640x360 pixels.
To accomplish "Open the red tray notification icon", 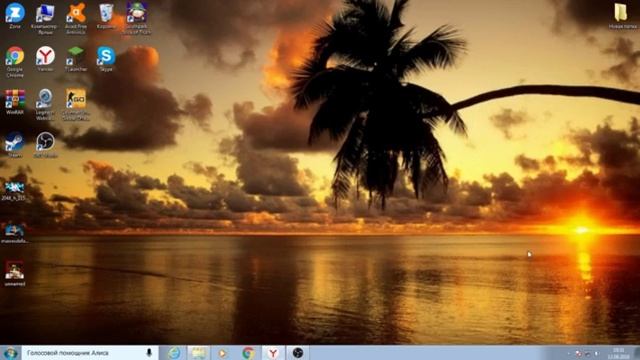I will pyautogui.click(x=578, y=353).
